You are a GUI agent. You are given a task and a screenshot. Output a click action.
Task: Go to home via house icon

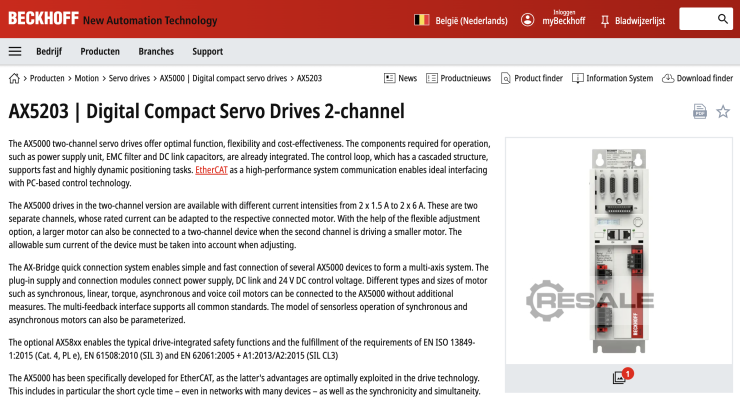pos(14,78)
